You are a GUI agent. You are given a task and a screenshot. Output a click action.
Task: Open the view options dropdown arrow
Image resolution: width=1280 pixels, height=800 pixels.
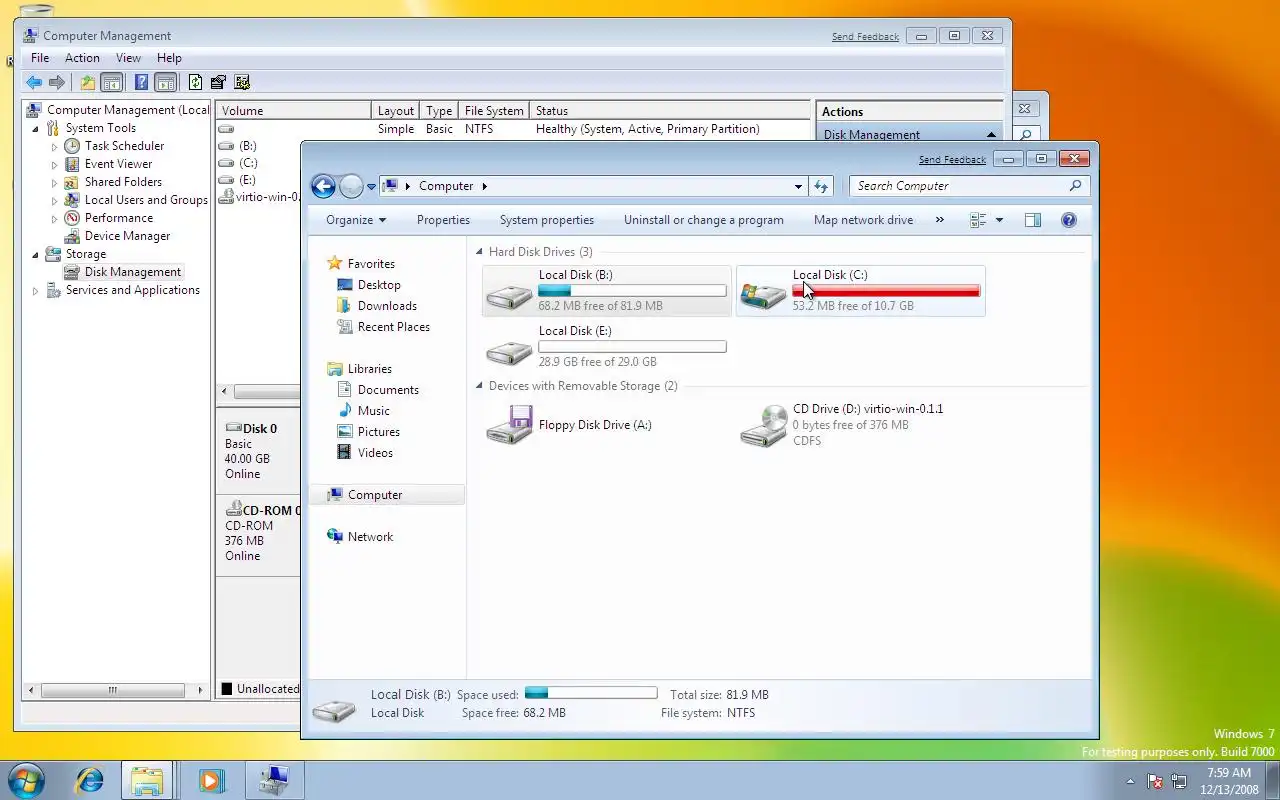pos(999,220)
